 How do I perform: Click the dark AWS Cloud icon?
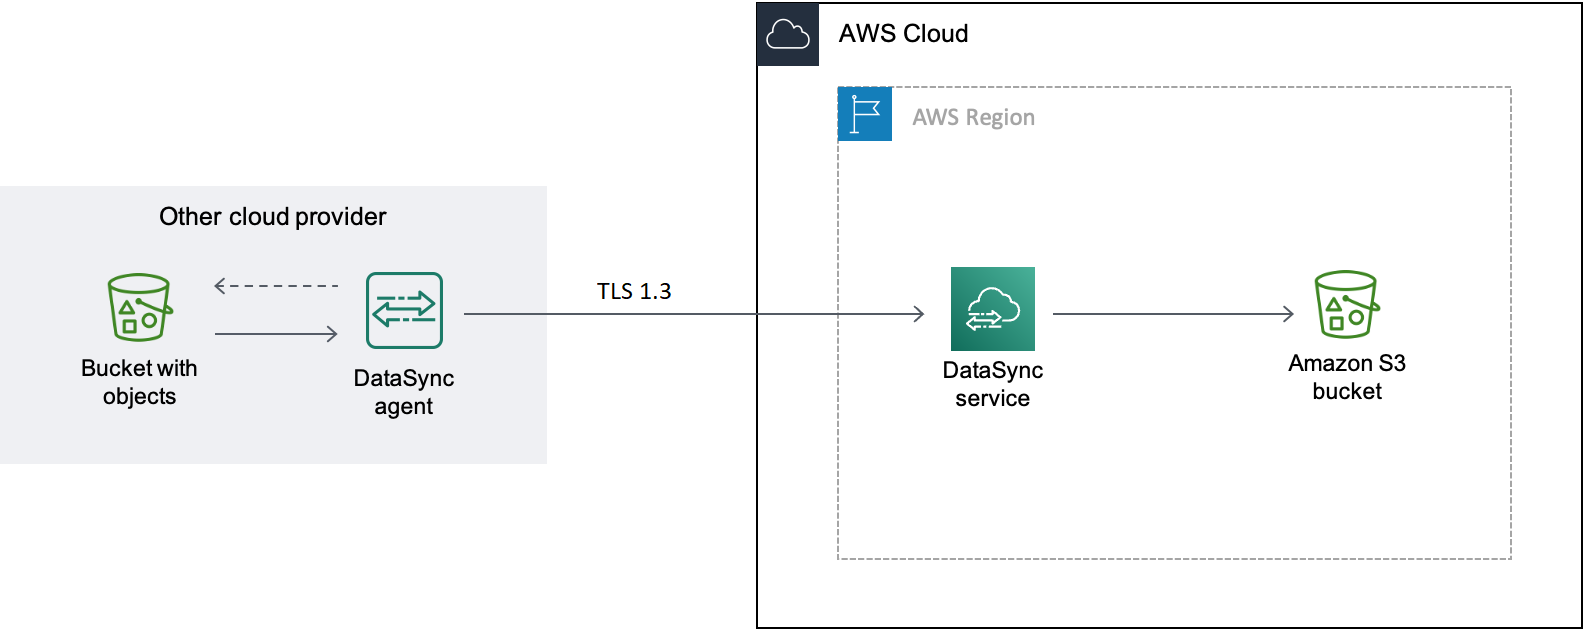coord(788,35)
